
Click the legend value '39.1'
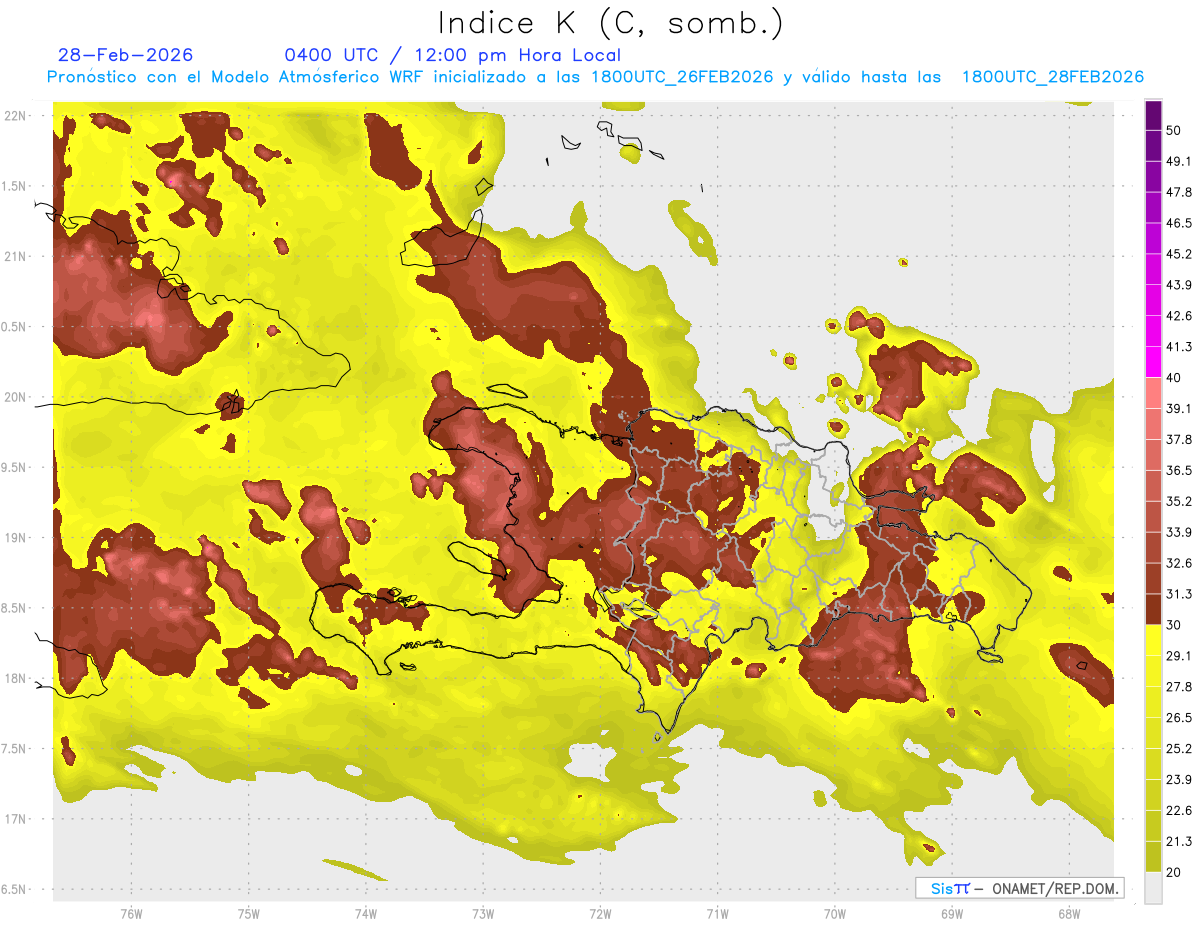[x=1179, y=408]
